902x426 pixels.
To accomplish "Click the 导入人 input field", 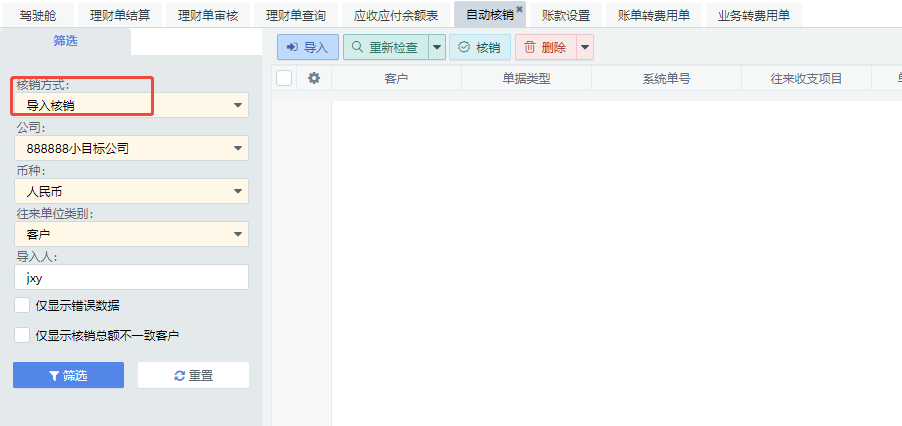I will pyautogui.click(x=131, y=278).
